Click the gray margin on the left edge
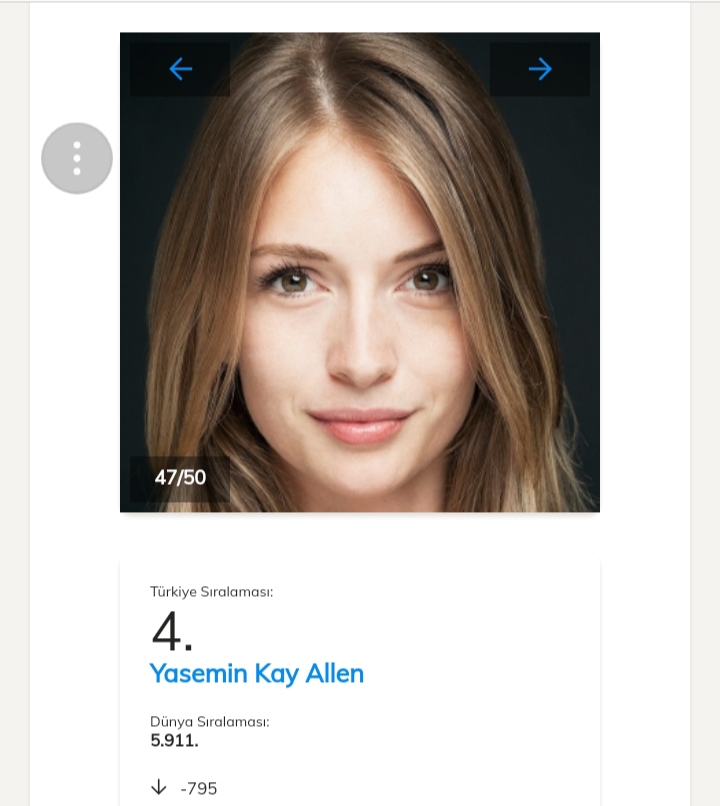 [14, 400]
